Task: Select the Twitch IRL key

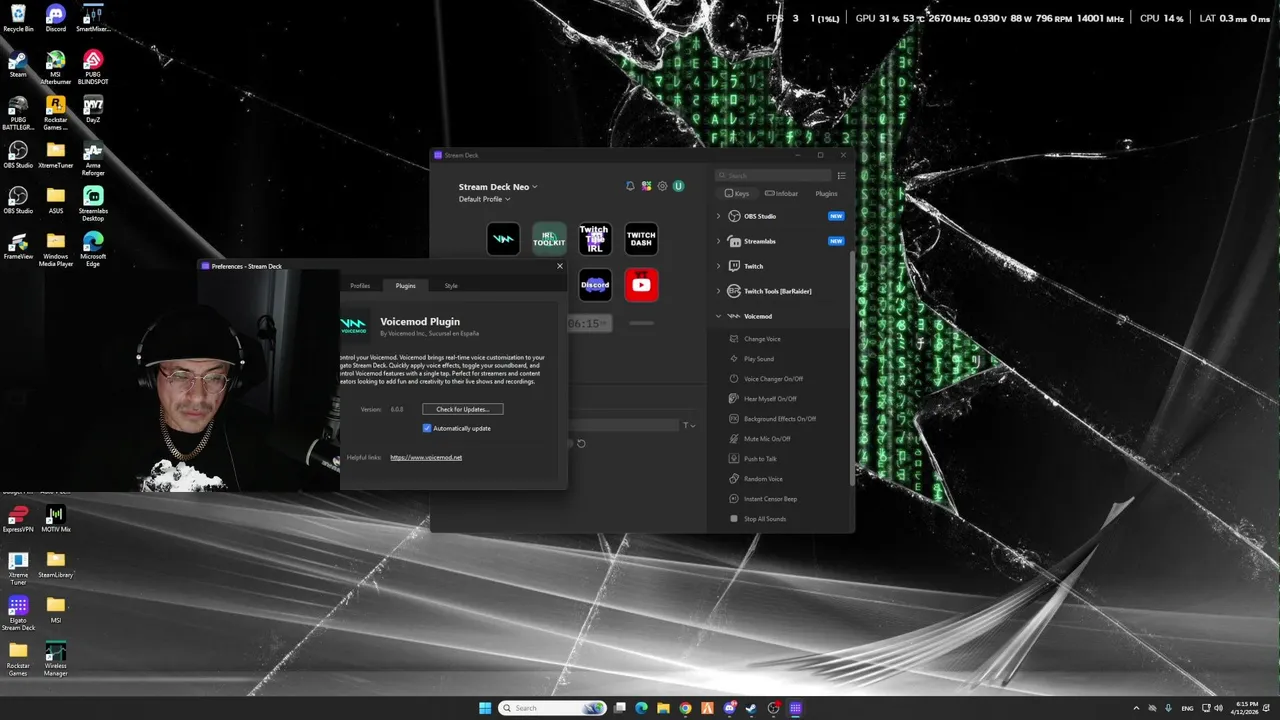Action: pyautogui.click(x=595, y=239)
